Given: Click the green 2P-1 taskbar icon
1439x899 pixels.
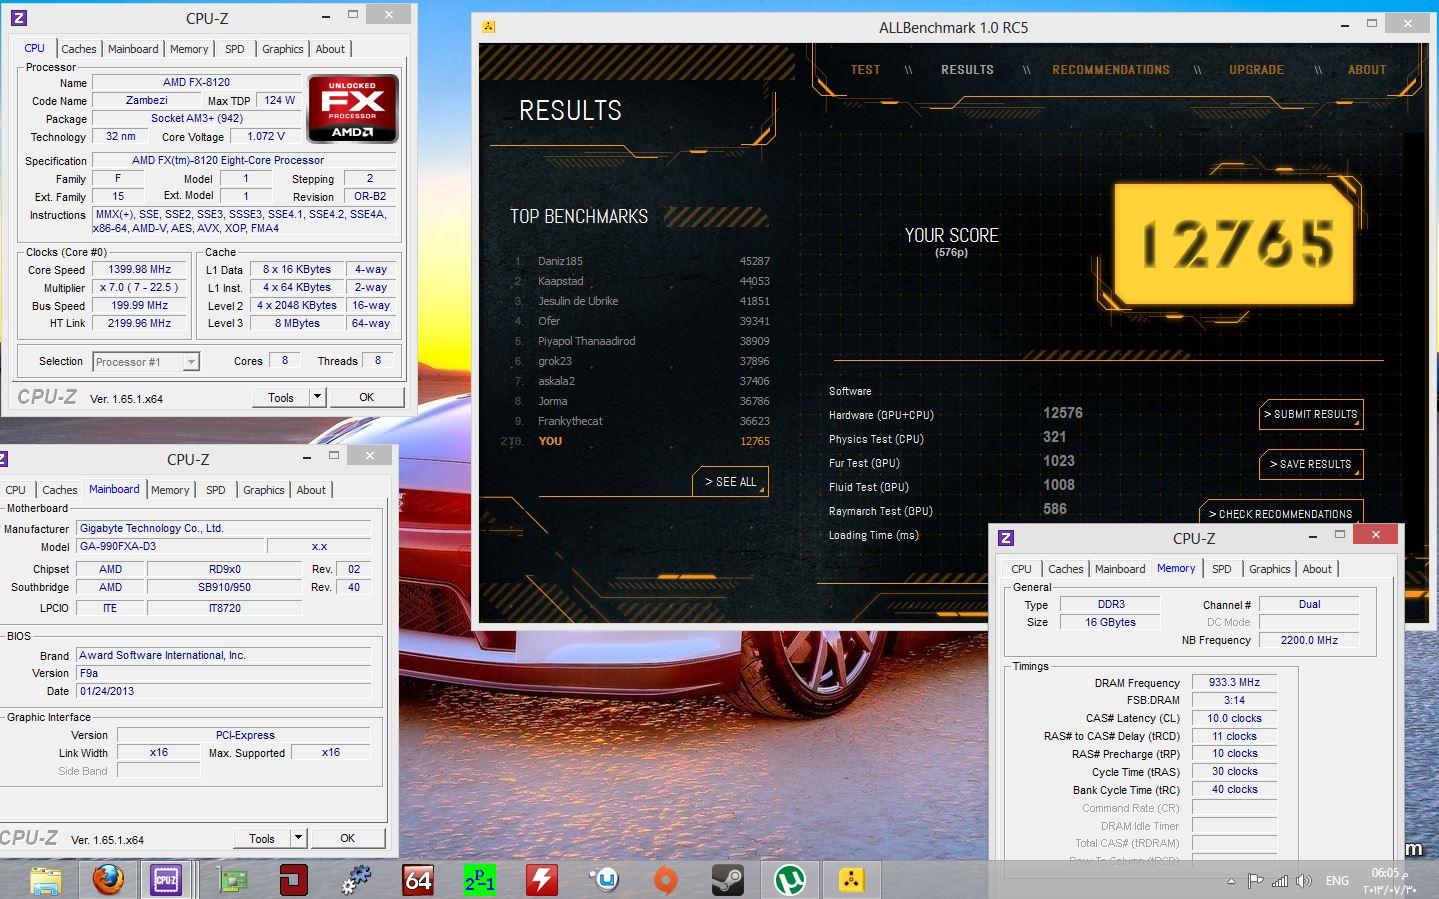Looking at the screenshot, I should 480,880.
